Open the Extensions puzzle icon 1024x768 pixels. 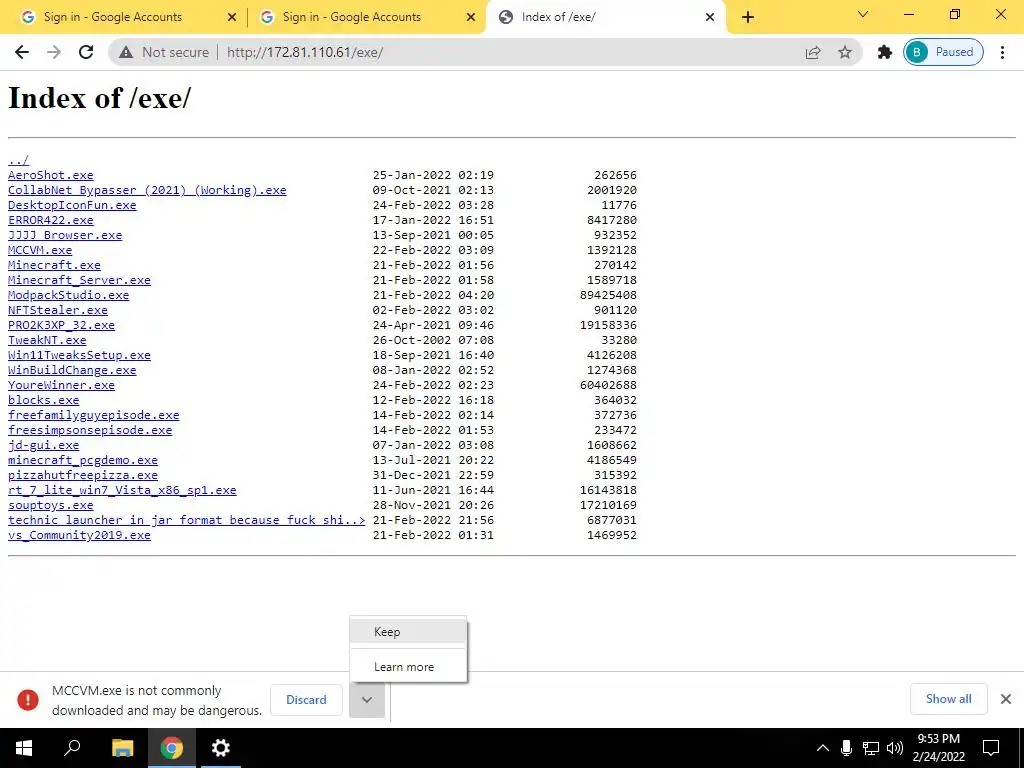click(x=884, y=52)
